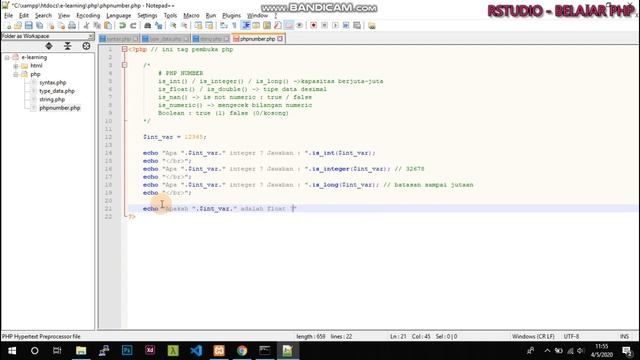Click the Playback macro icon
Viewport: 640px width, 360px height.
335,26
